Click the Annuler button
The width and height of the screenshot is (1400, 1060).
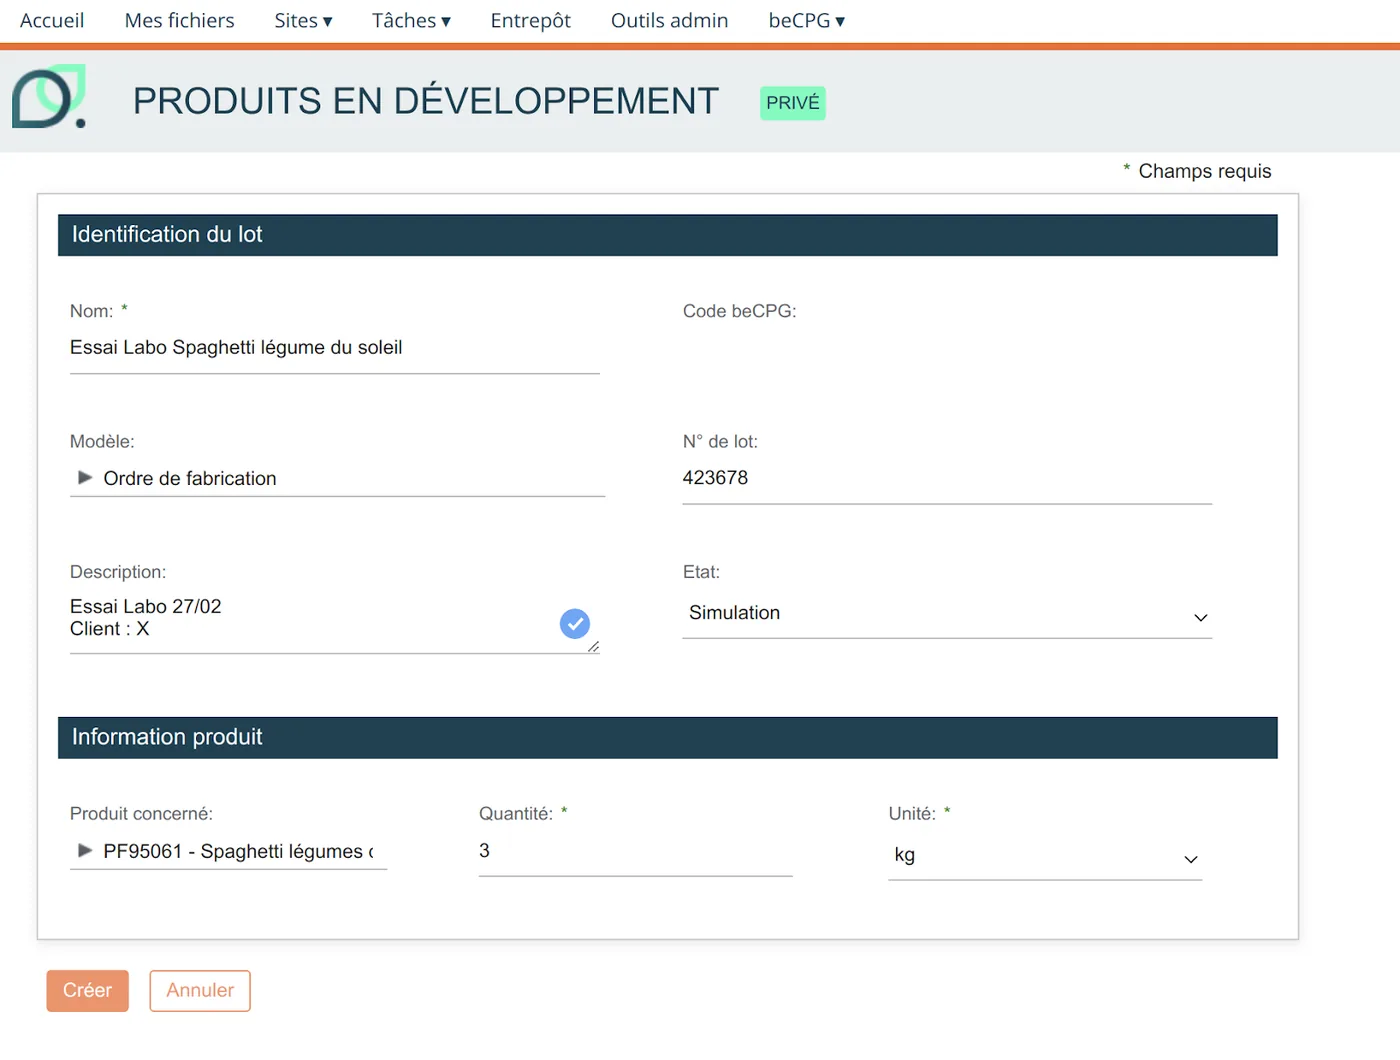[x=200, y=991]
